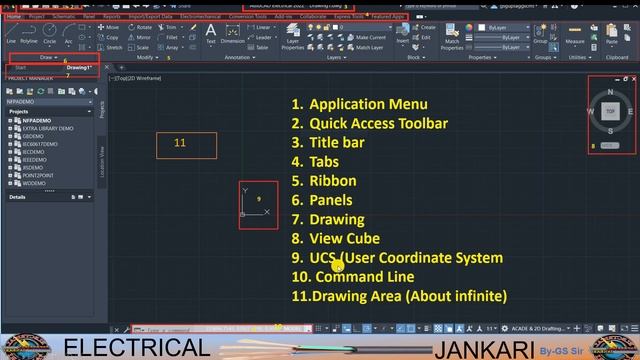Select the Arc tool

coord(68,33)
